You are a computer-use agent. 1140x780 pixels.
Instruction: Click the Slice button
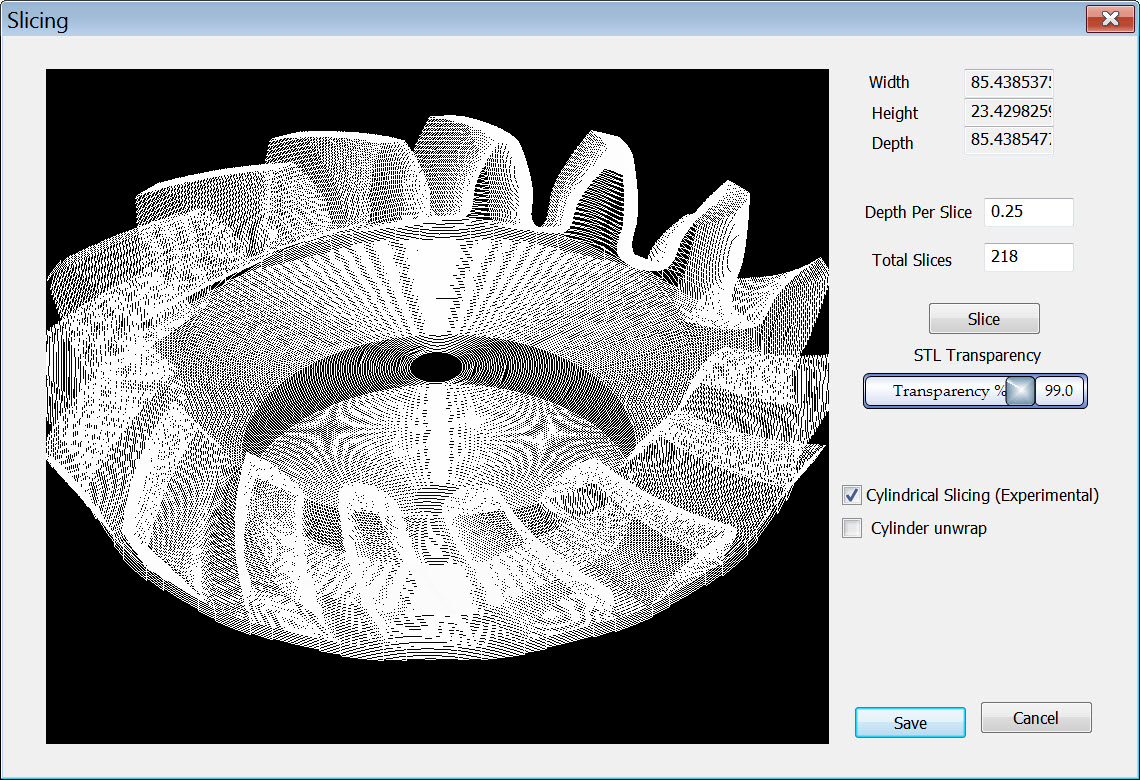[x=984, y=319]
